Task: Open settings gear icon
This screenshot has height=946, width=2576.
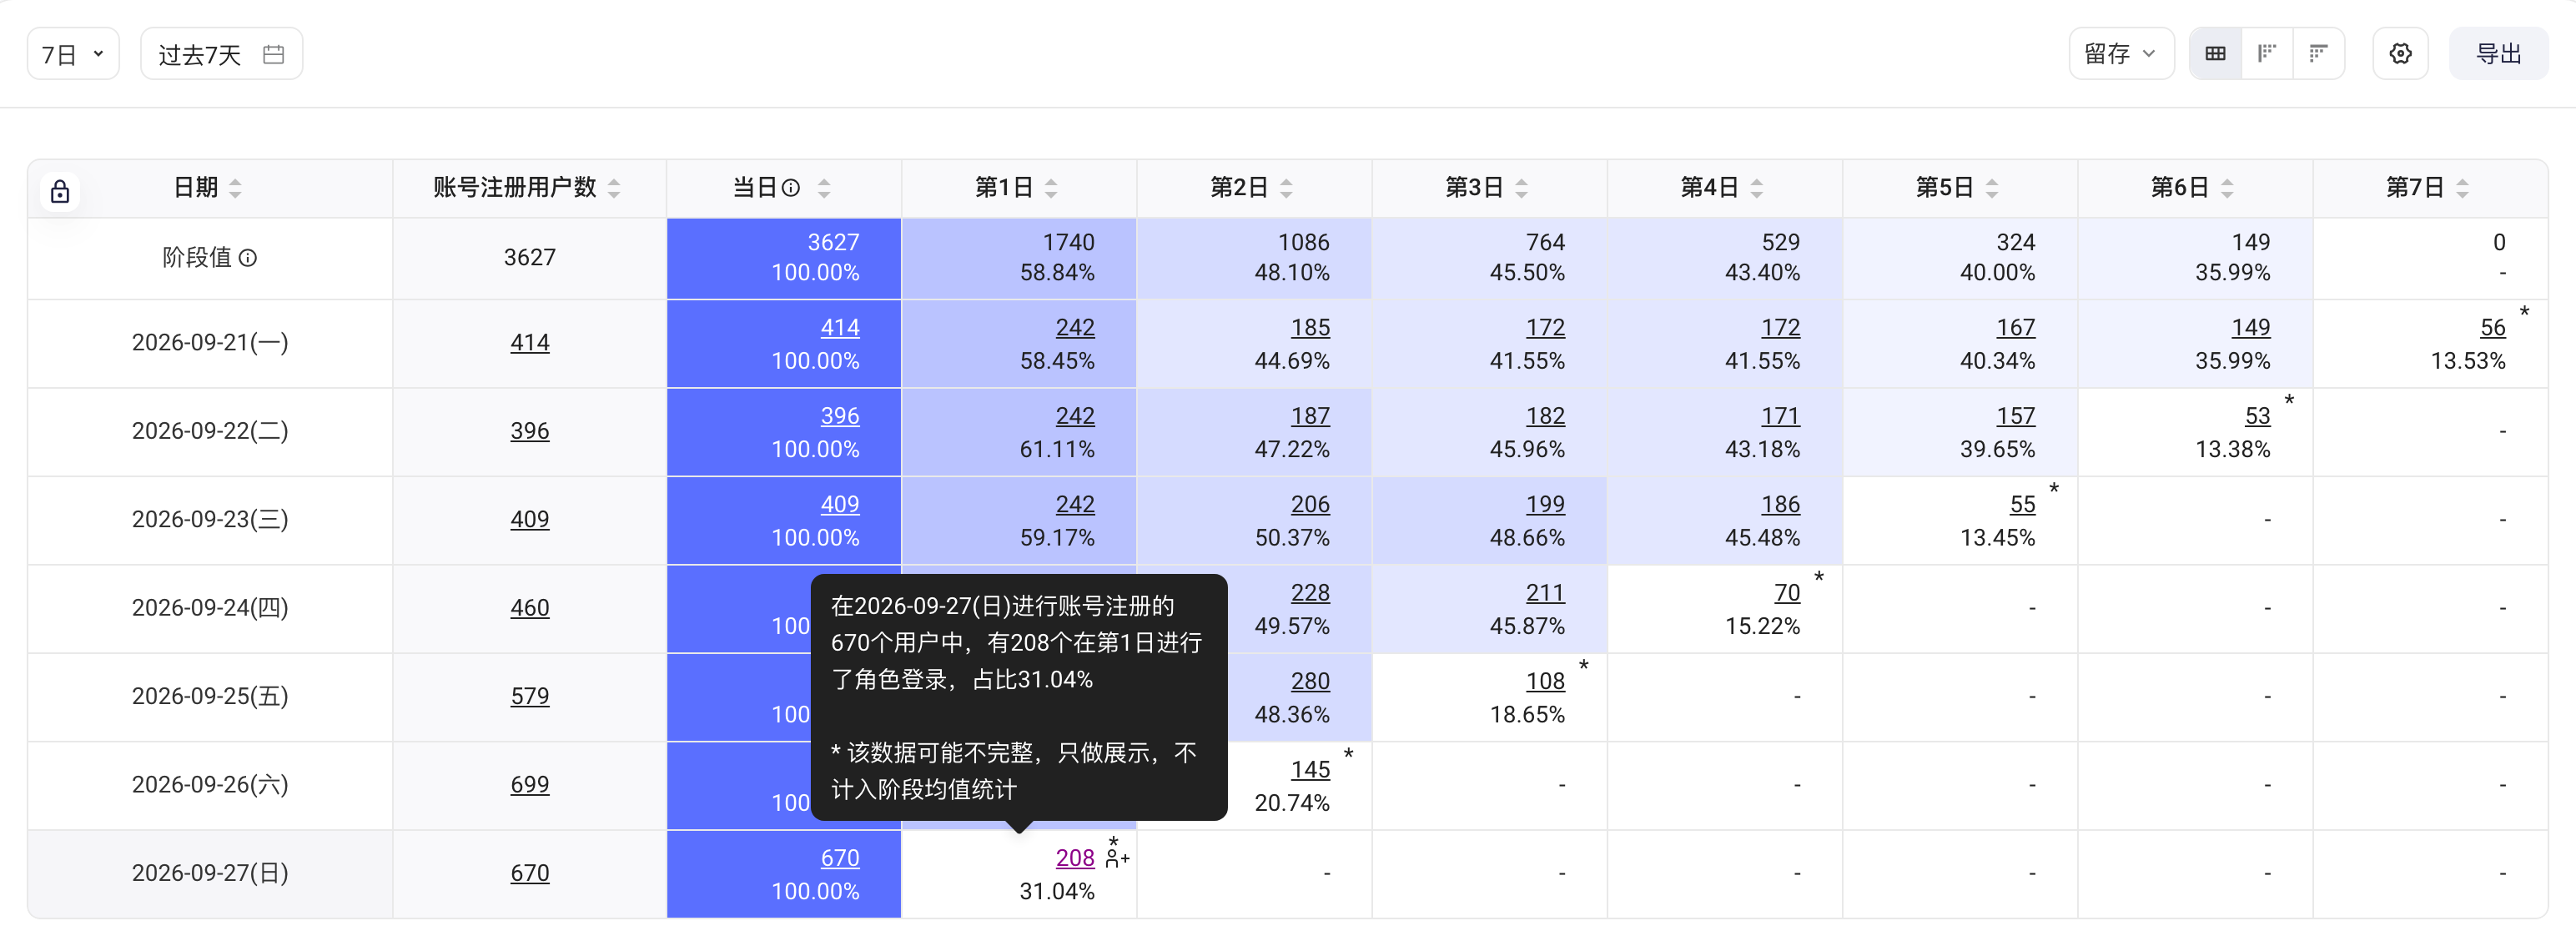Action: 2400,54
